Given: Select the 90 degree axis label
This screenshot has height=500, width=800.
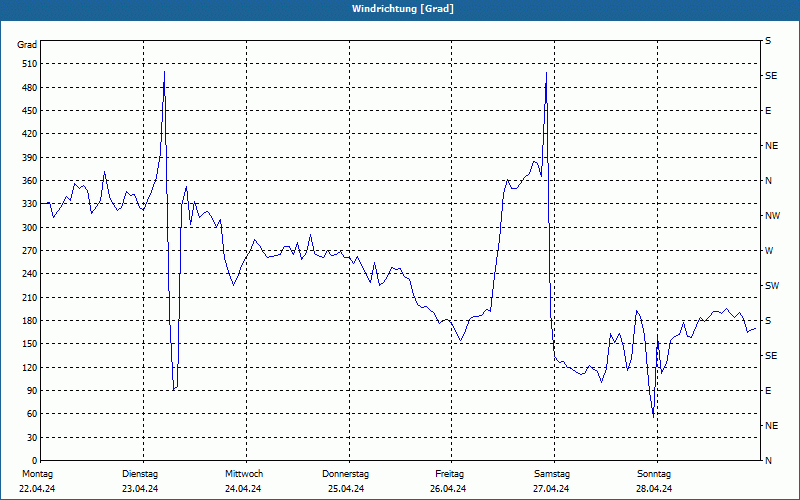Looking at the screenshot, I should (x=32, y=391).
